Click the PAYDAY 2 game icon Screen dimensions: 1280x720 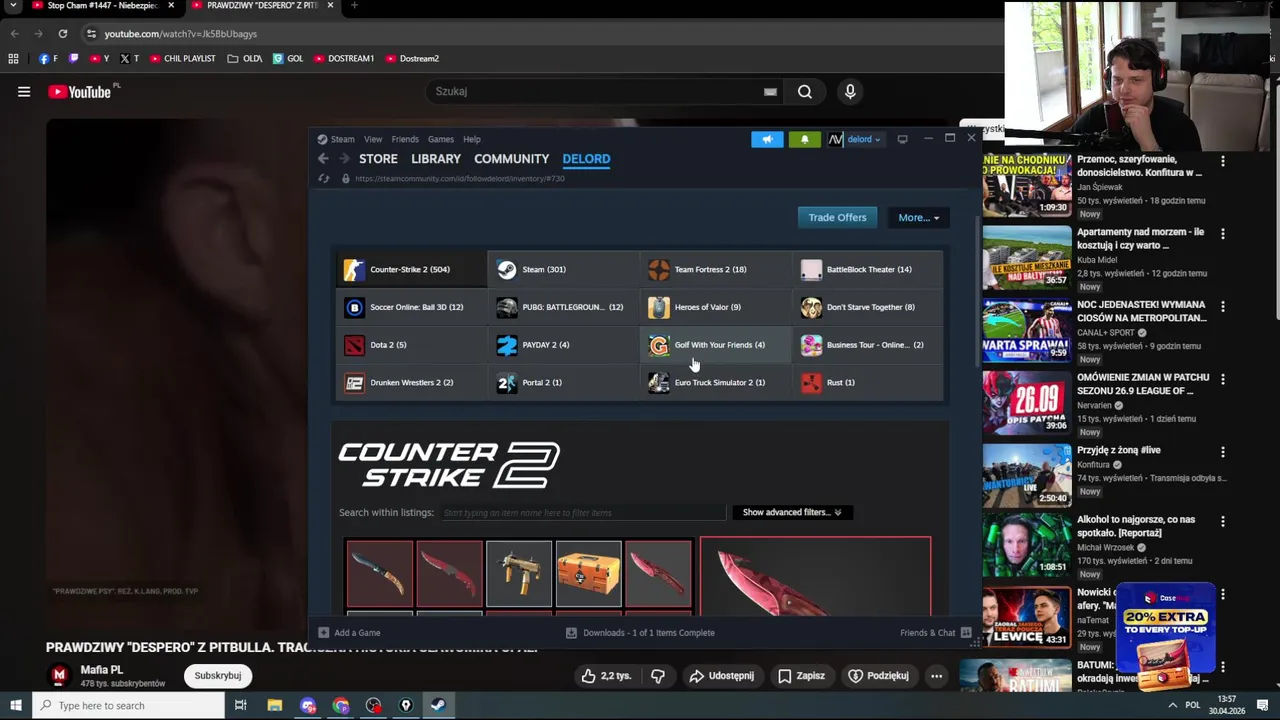[507, 345]
